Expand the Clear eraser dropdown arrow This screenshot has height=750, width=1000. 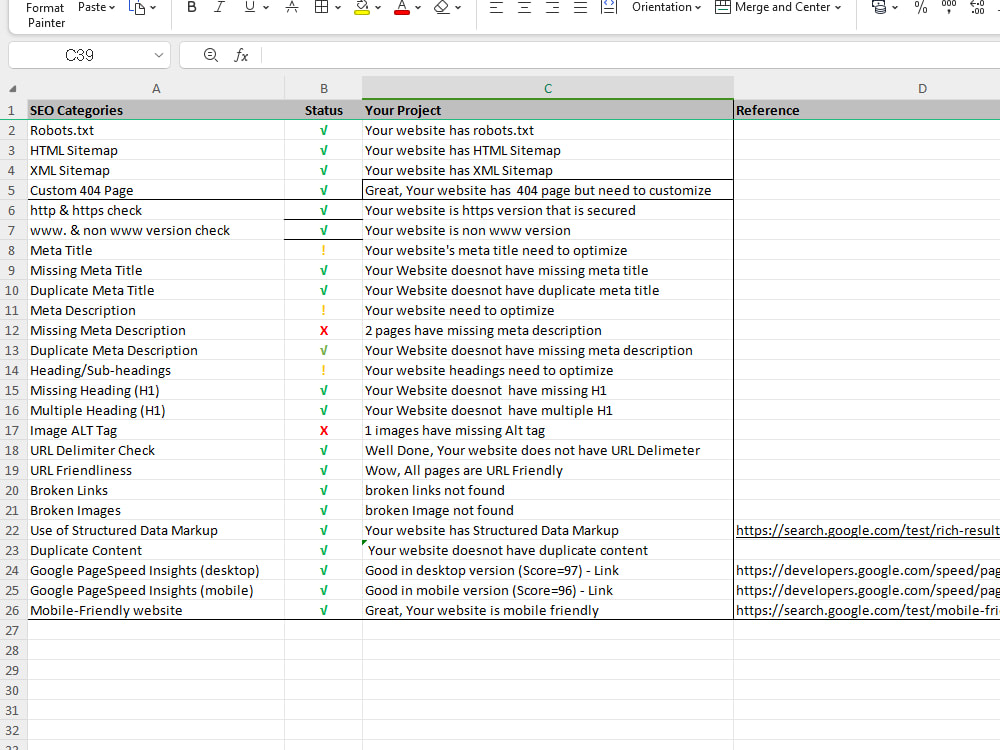click(x=458, y=8)
